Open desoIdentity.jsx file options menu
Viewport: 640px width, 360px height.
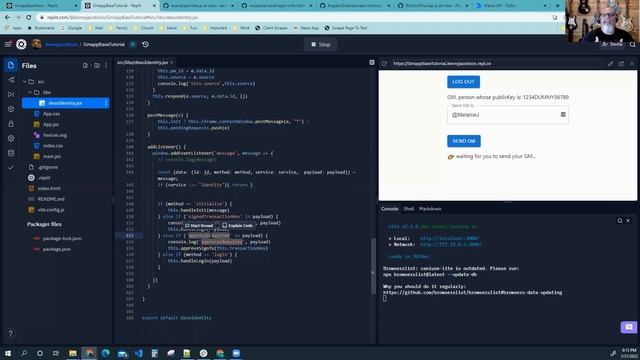pos(106,103)
